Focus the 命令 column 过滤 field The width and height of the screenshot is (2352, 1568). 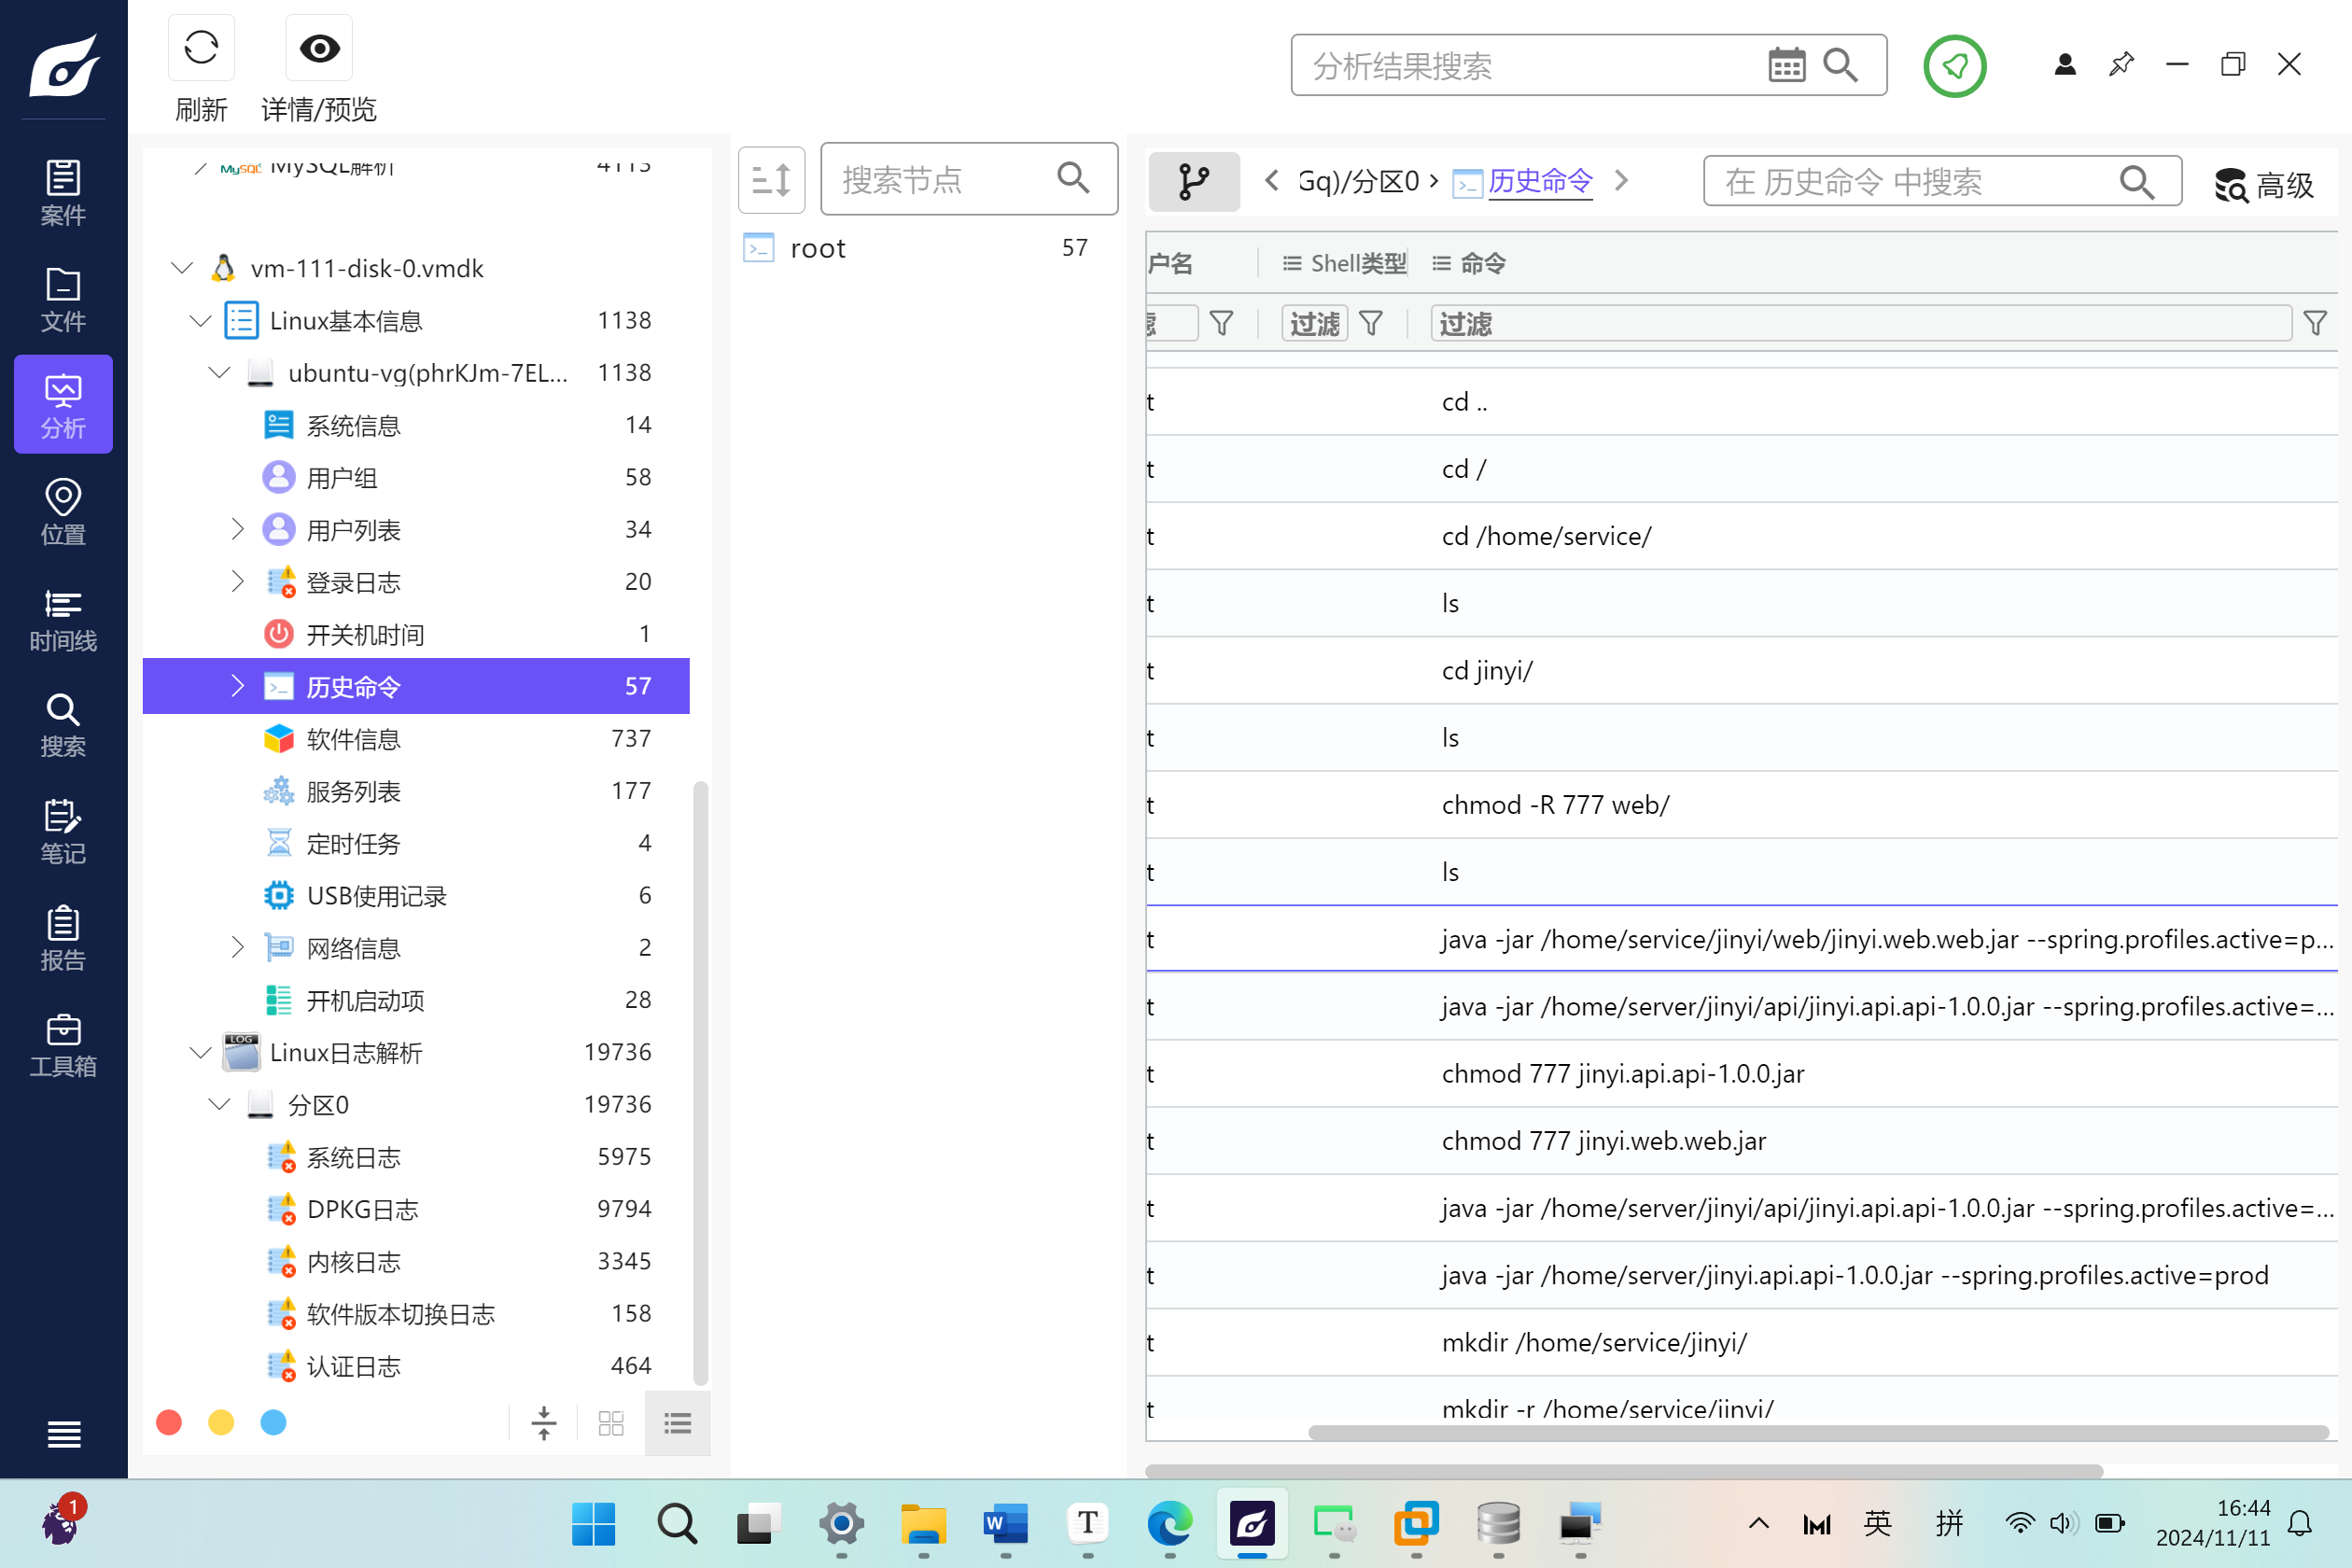(x=1861, y=323)
